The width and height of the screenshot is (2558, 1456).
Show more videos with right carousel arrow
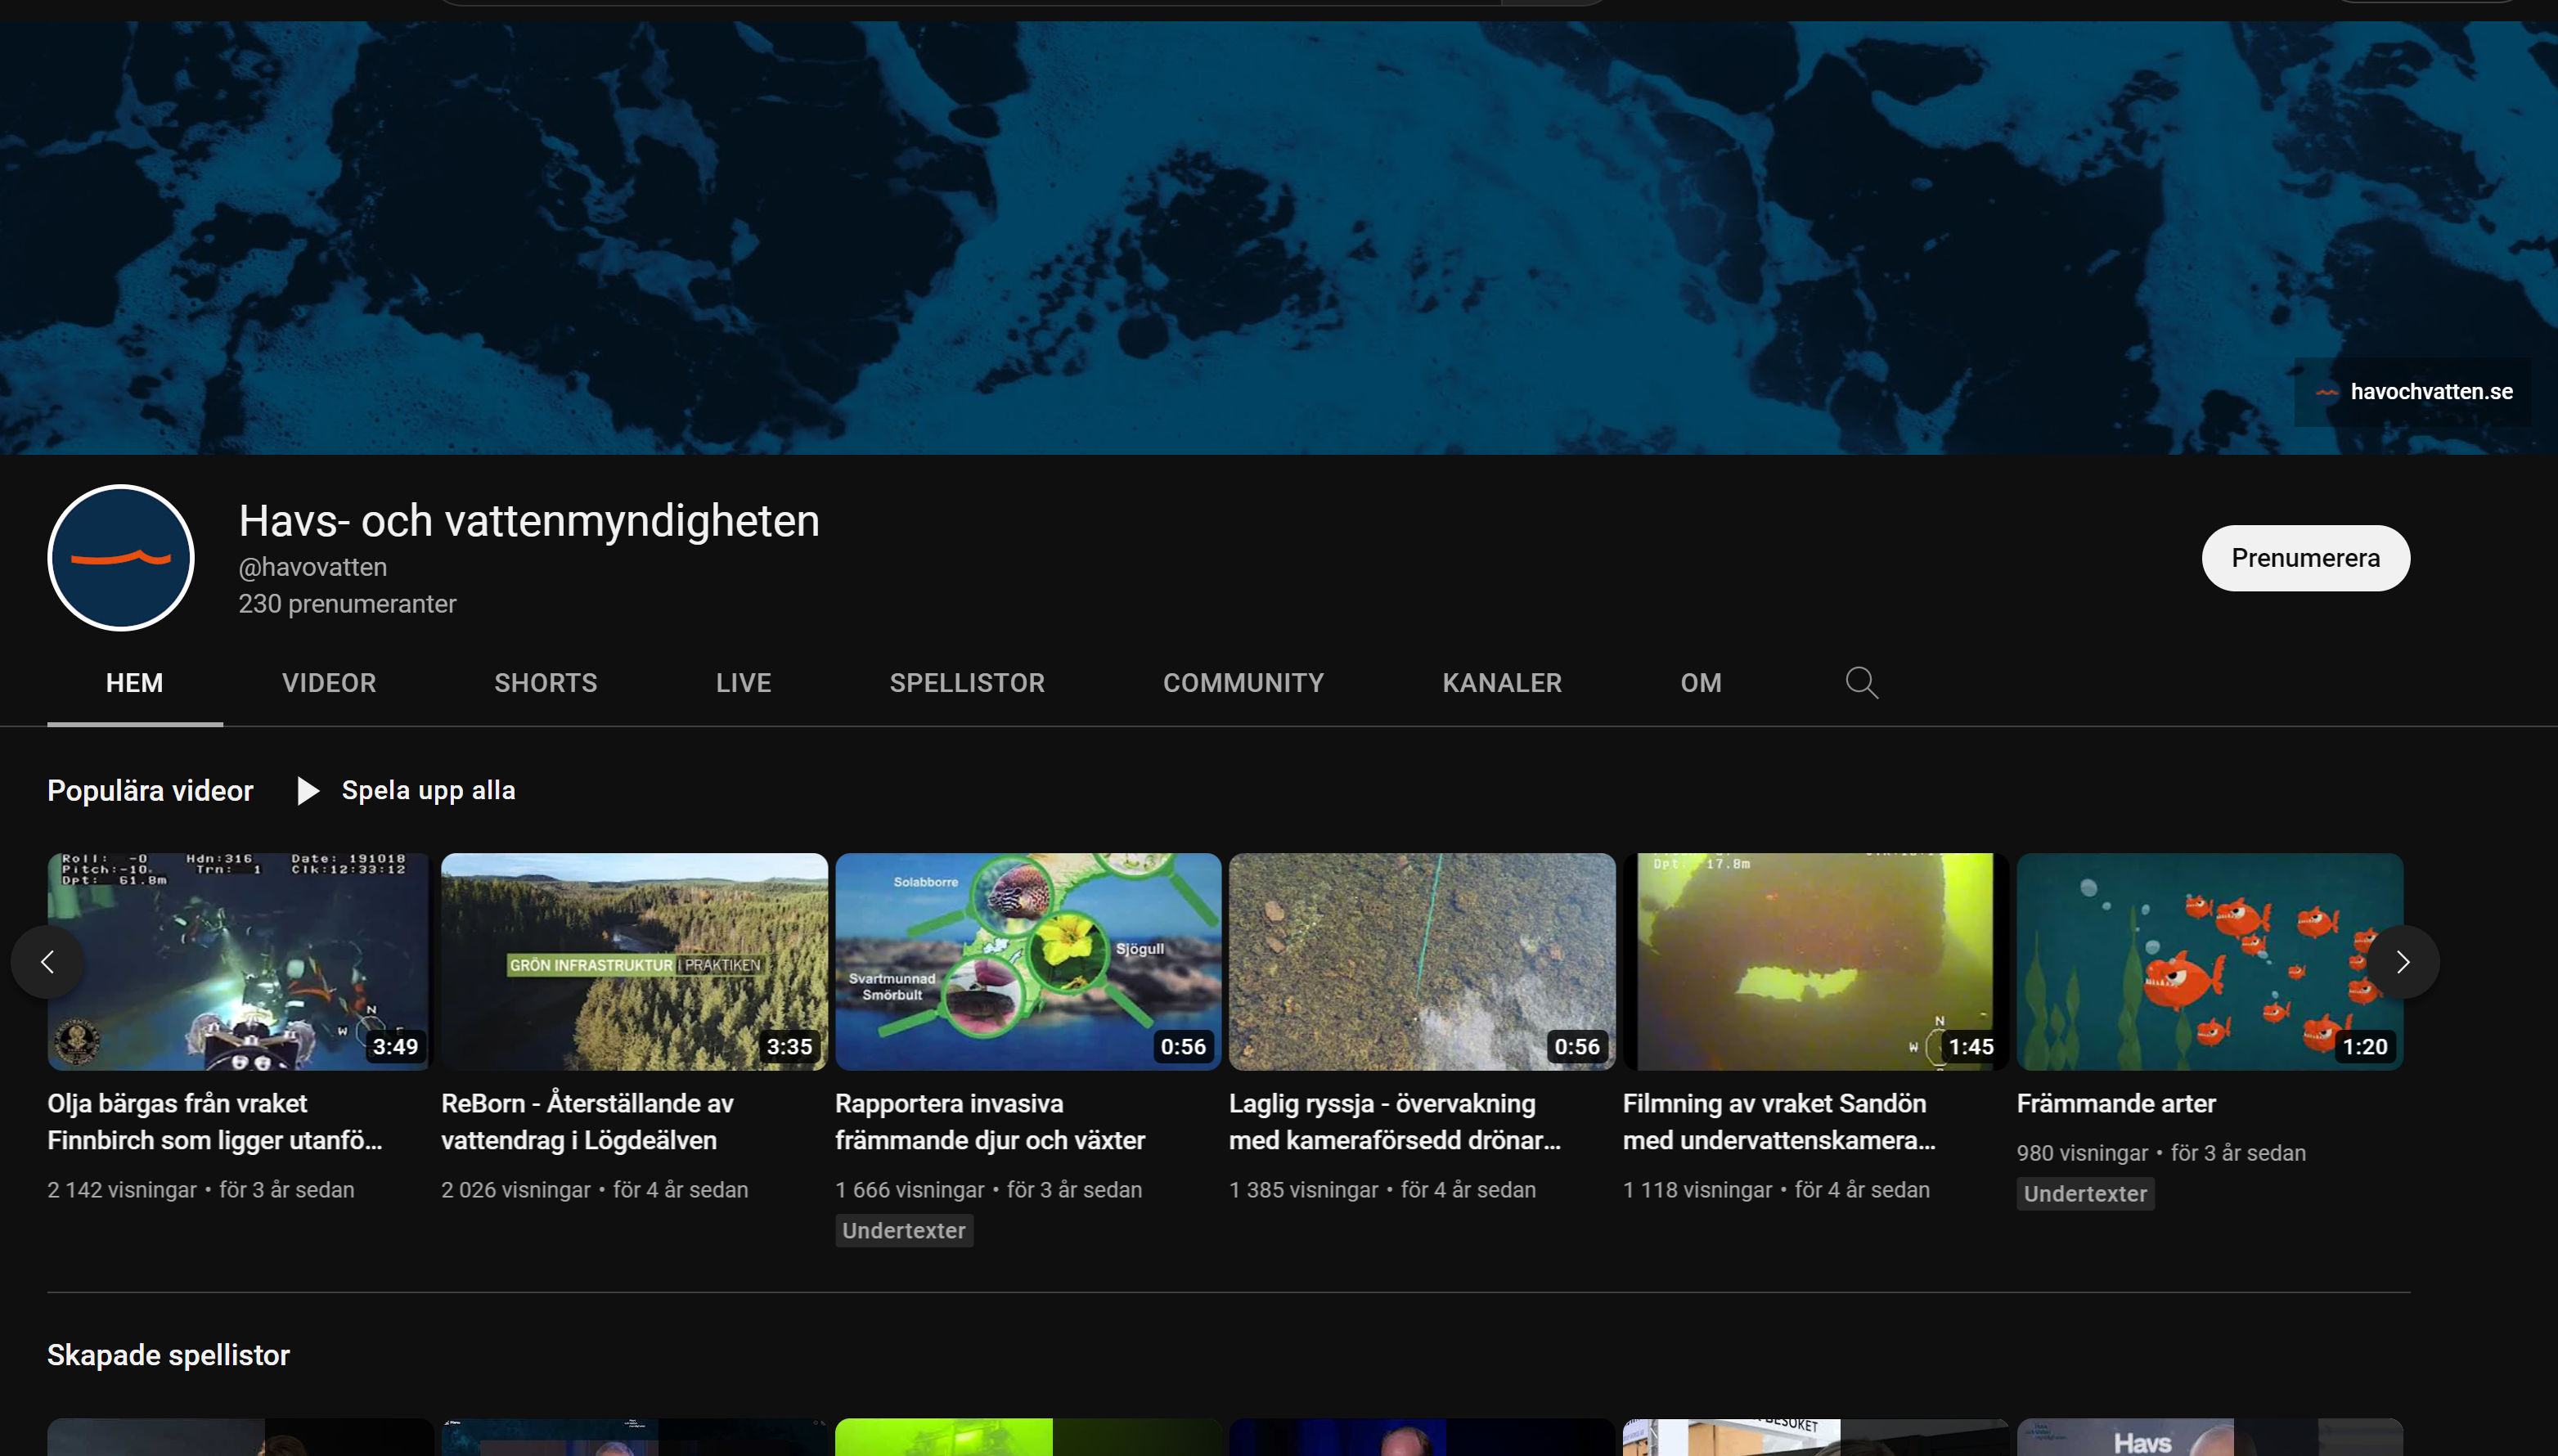[2402, 962]
